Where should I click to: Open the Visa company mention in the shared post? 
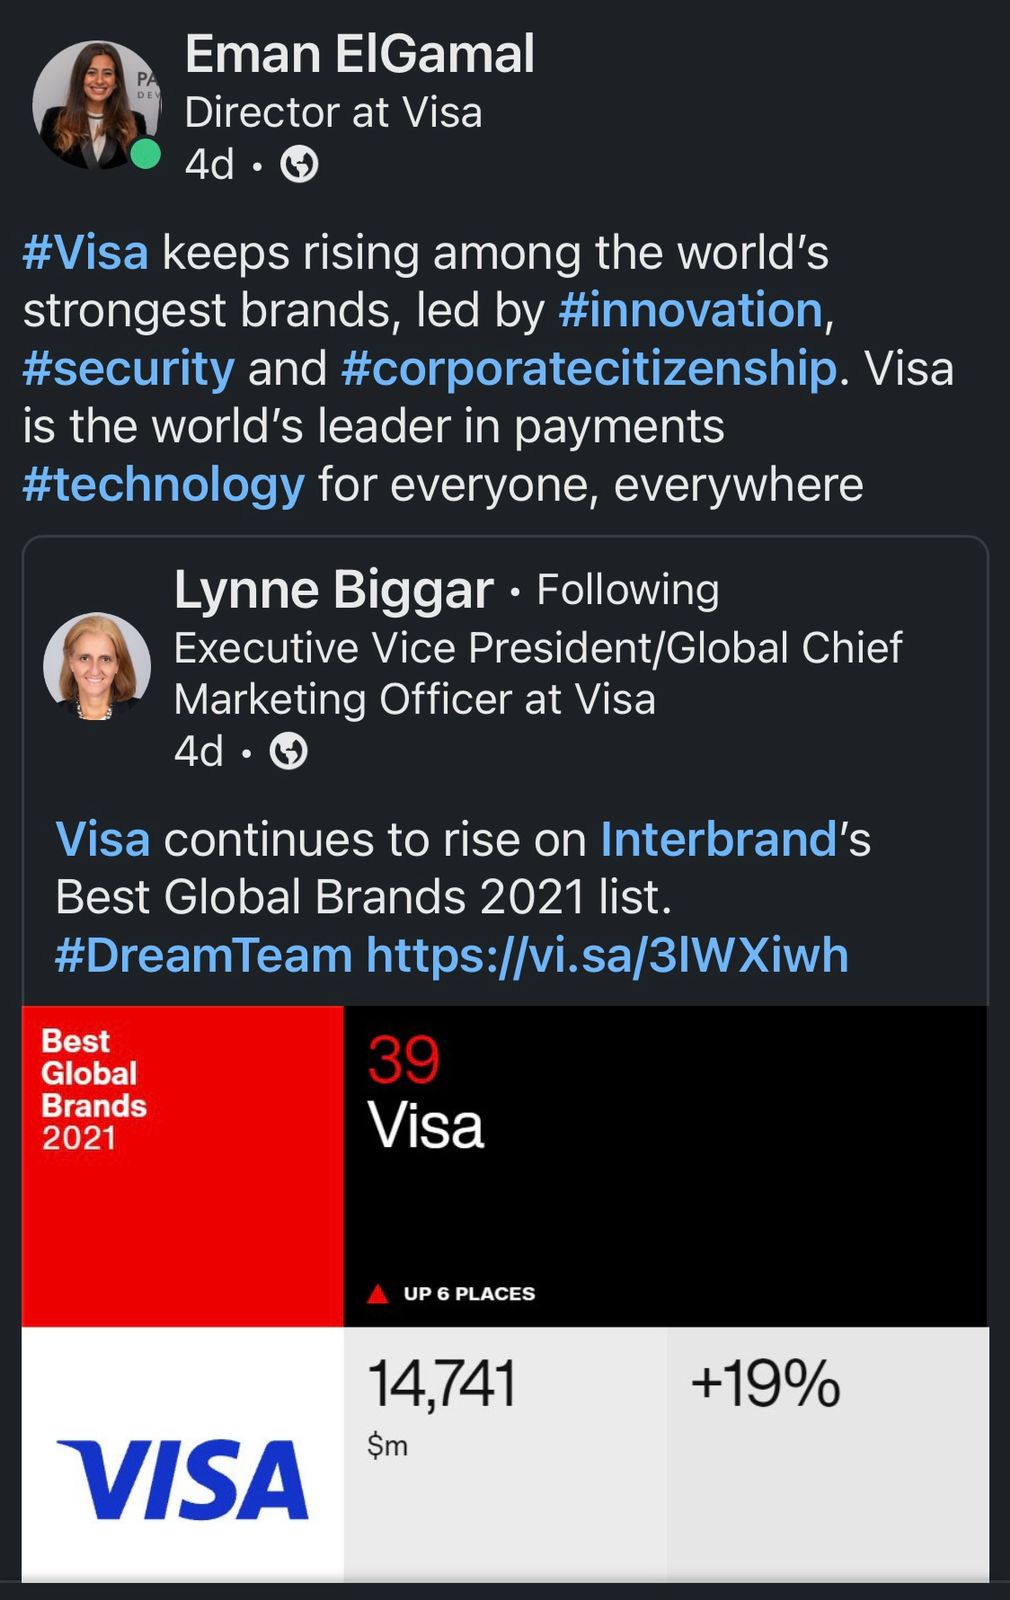[103, 839]
